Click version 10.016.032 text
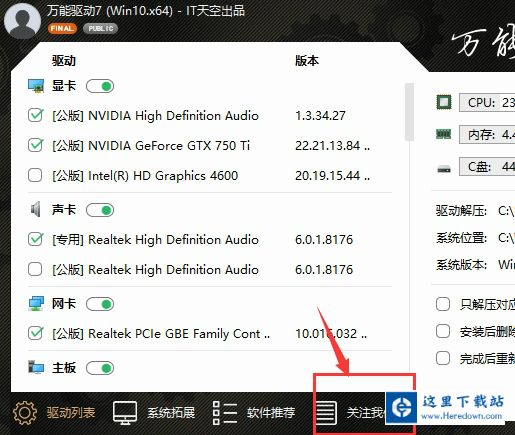Screen dimensions: 515x435 coord(331,333)
